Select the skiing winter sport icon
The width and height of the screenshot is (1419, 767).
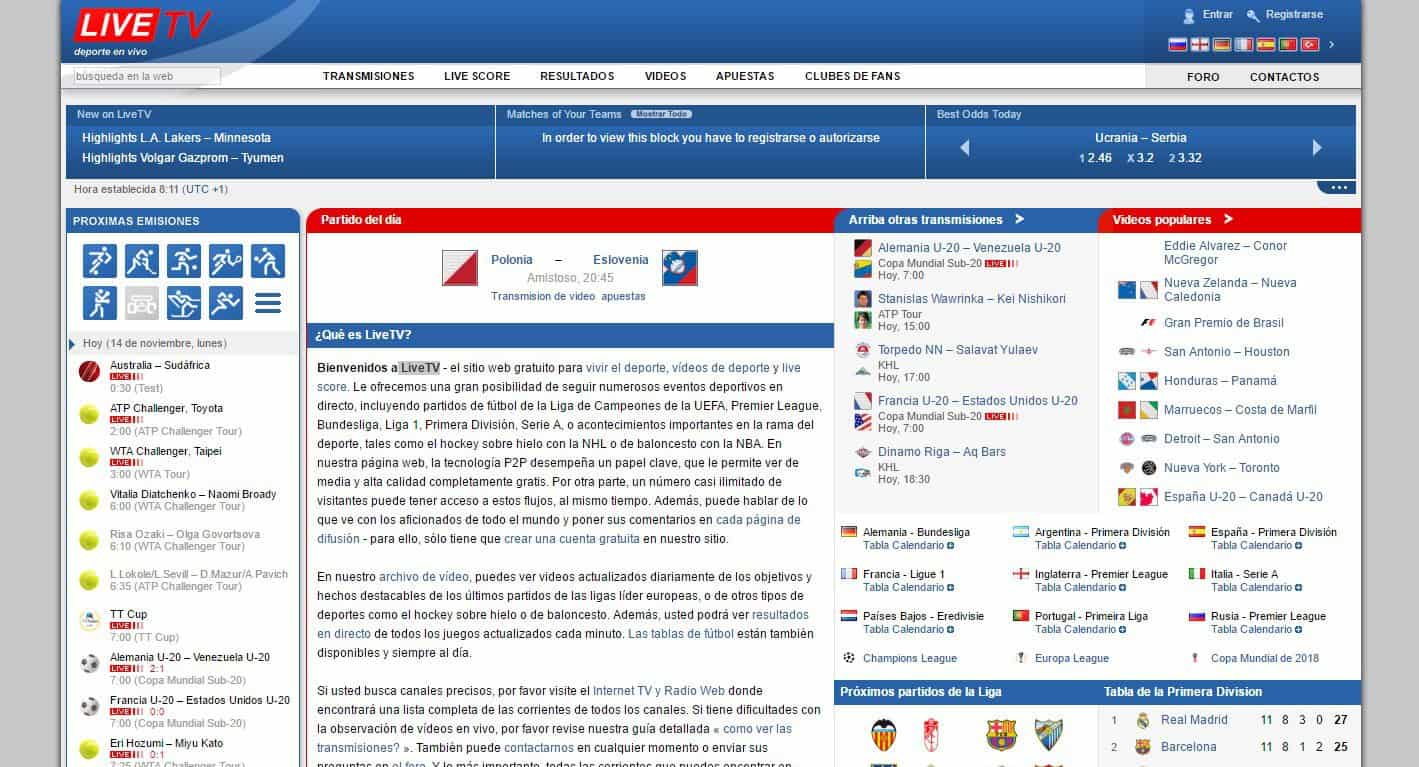184,303
